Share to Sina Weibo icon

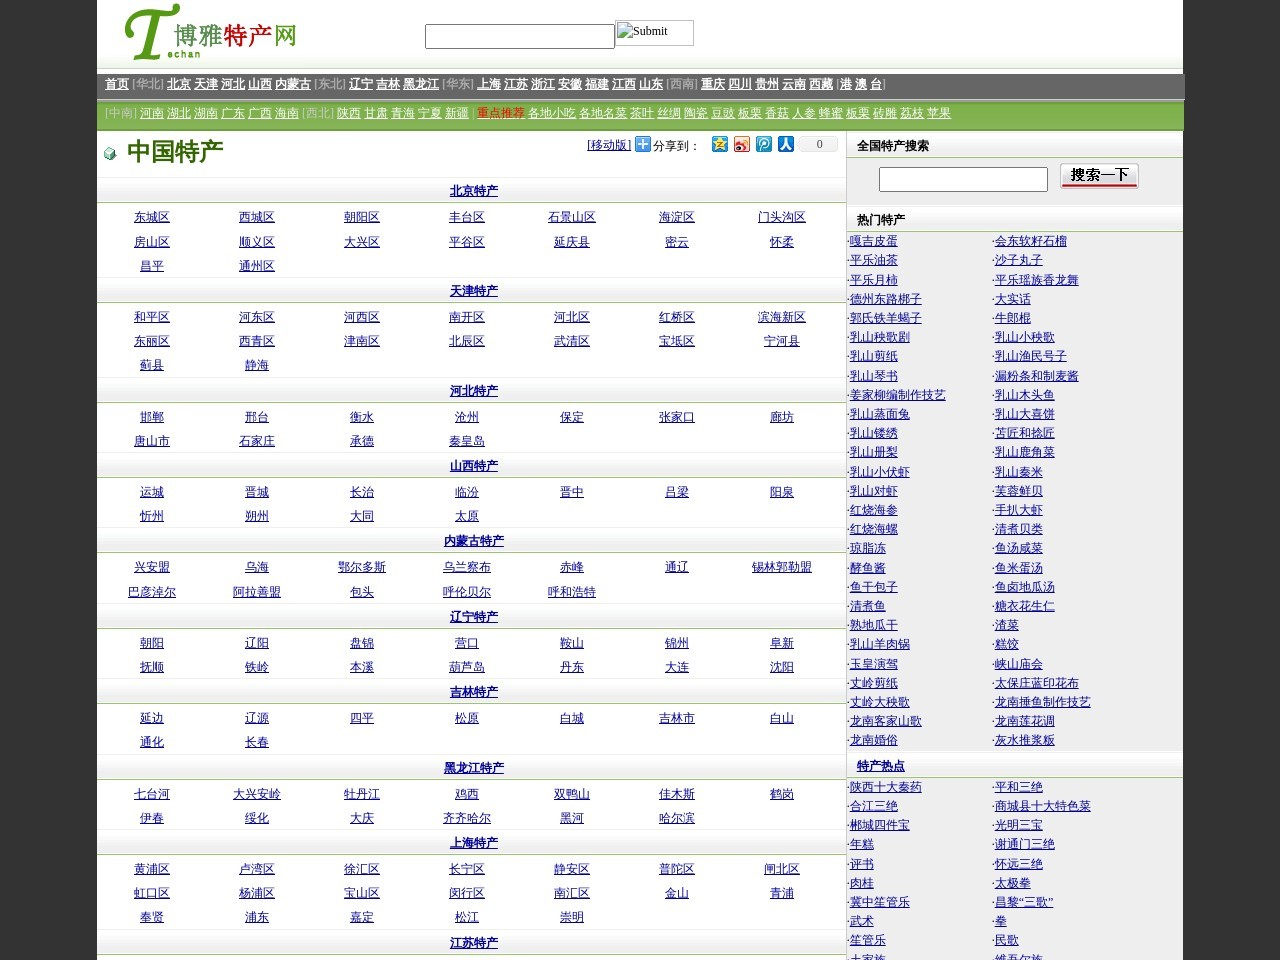coord(741,144)
